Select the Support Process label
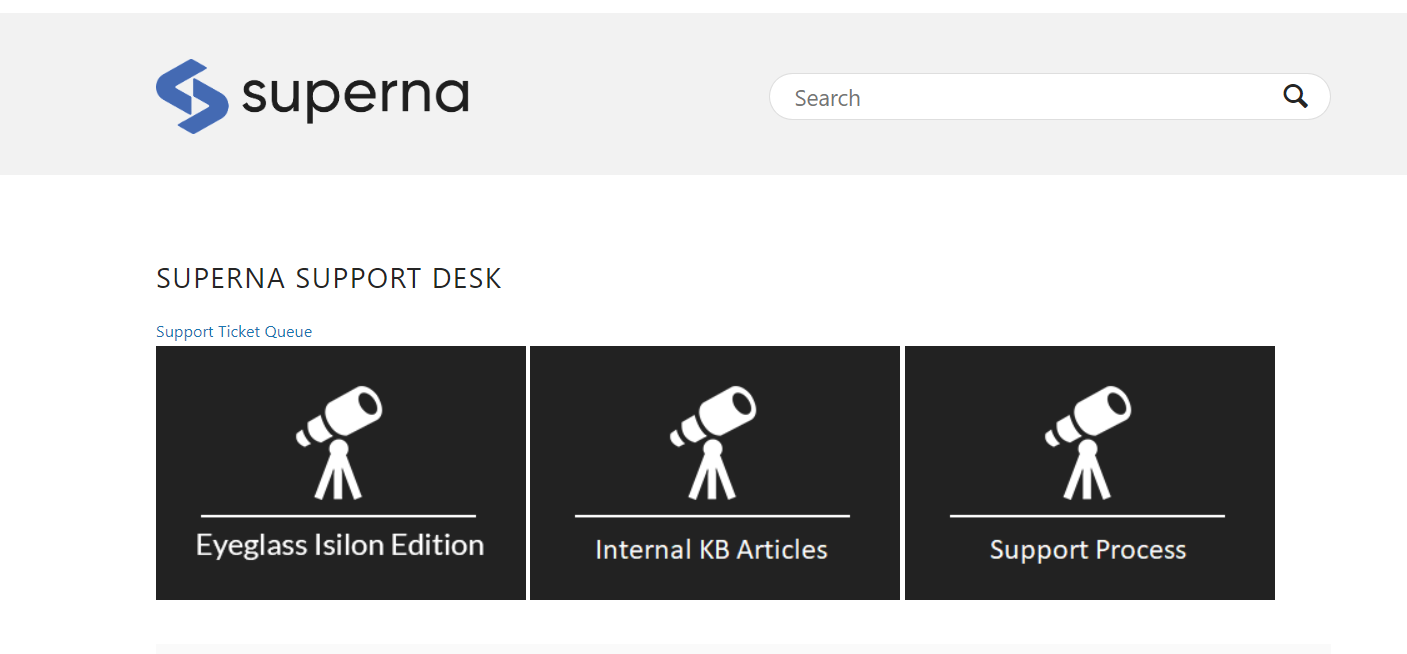The width and height of the screenshot is (1407, 654). coord(1088,550)
